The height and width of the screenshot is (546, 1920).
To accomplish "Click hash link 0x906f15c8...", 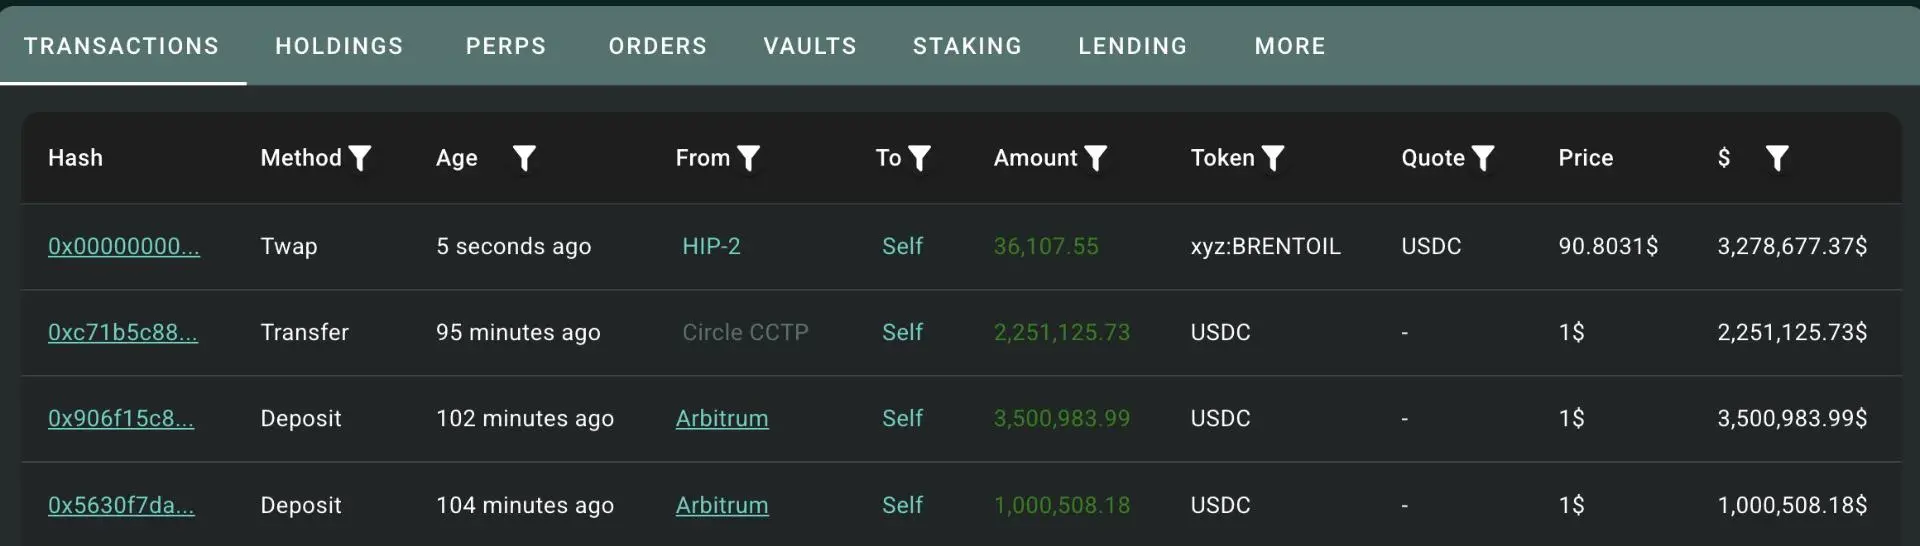I will [121, 418].
